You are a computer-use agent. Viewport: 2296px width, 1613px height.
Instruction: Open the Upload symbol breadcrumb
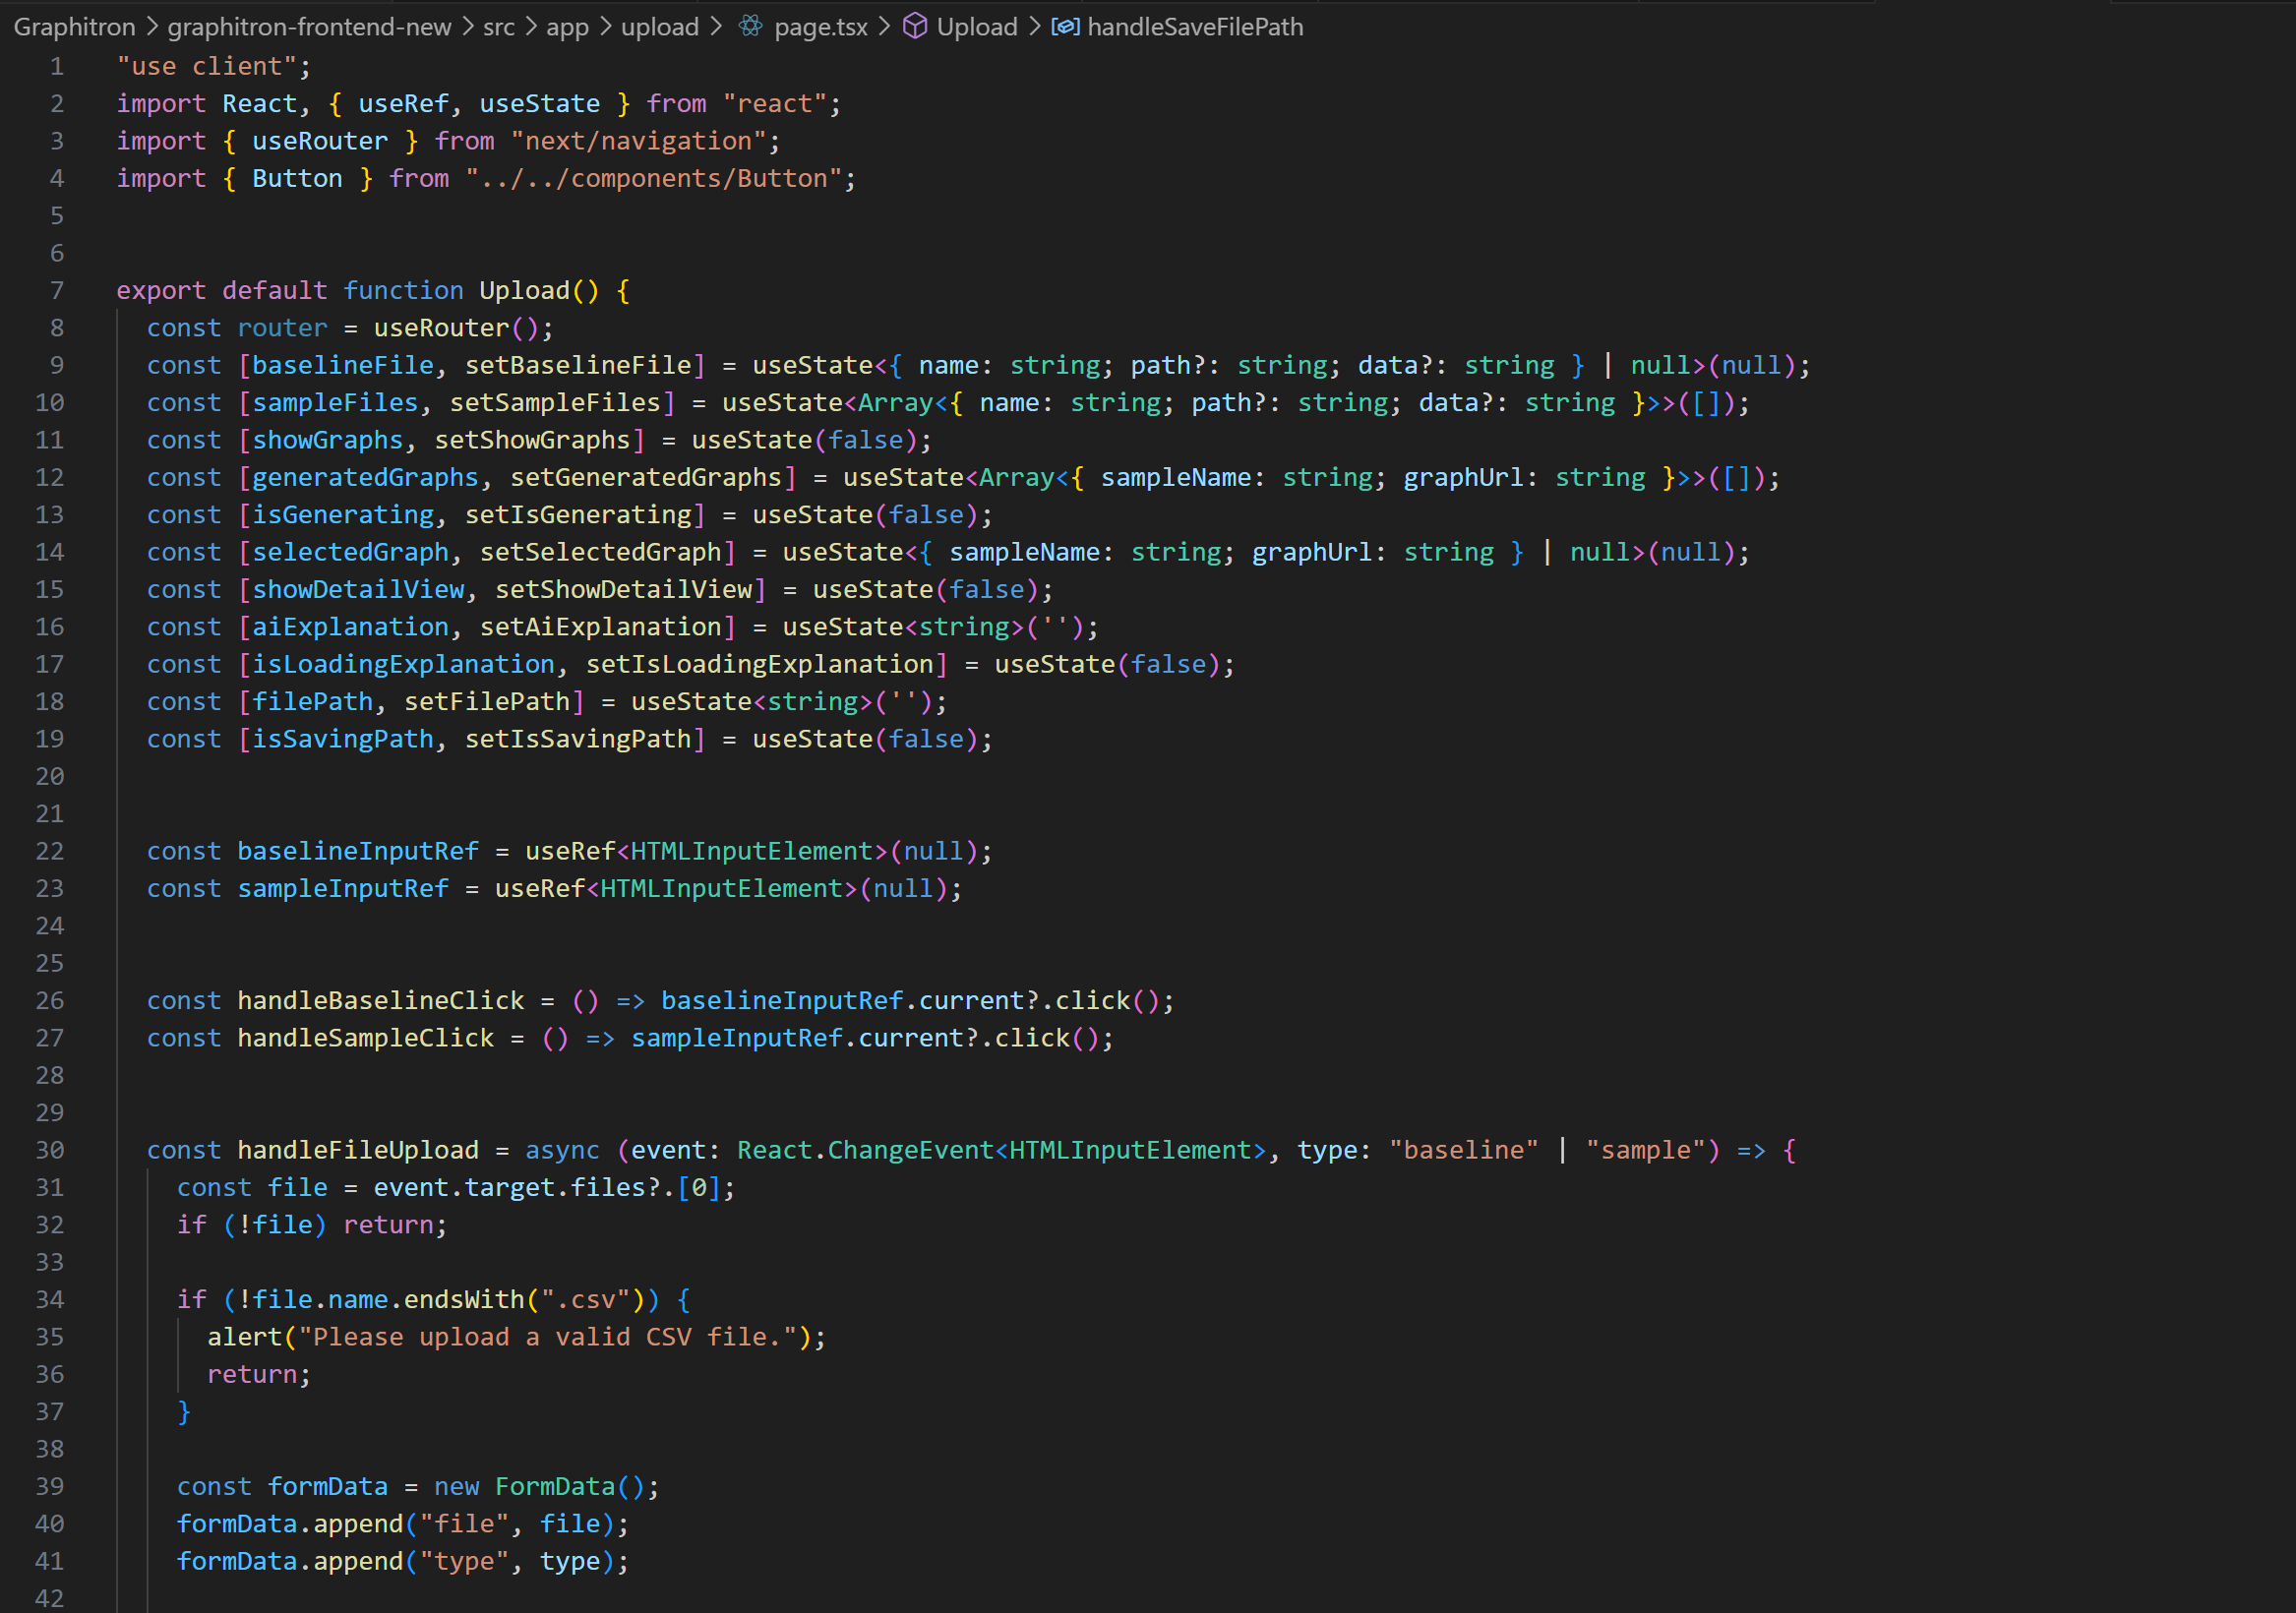click(x=976, y=27)
